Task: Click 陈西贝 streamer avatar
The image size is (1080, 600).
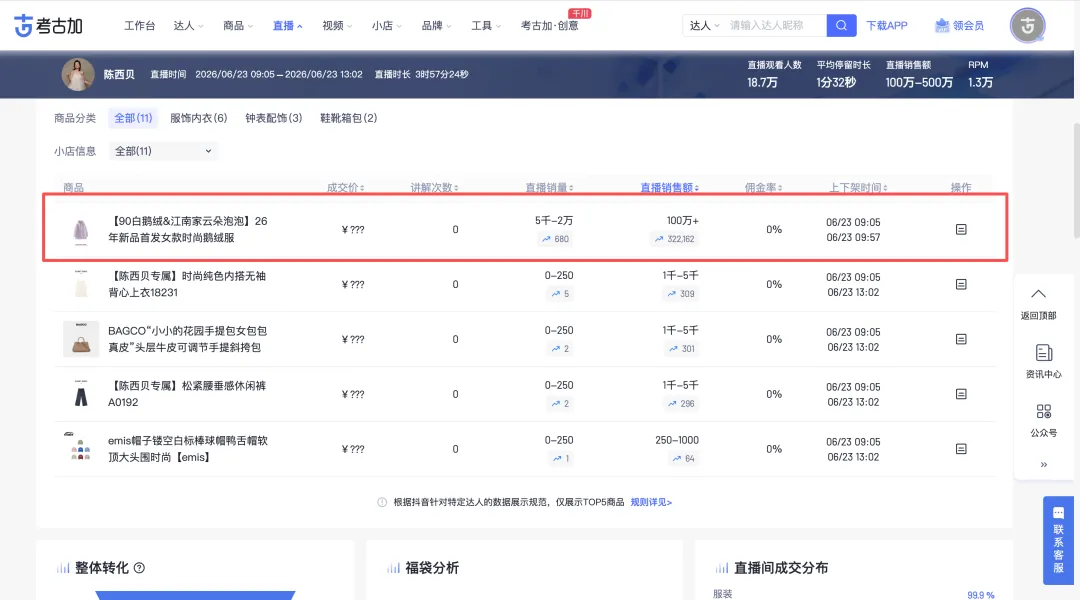Action: [78, 74]
